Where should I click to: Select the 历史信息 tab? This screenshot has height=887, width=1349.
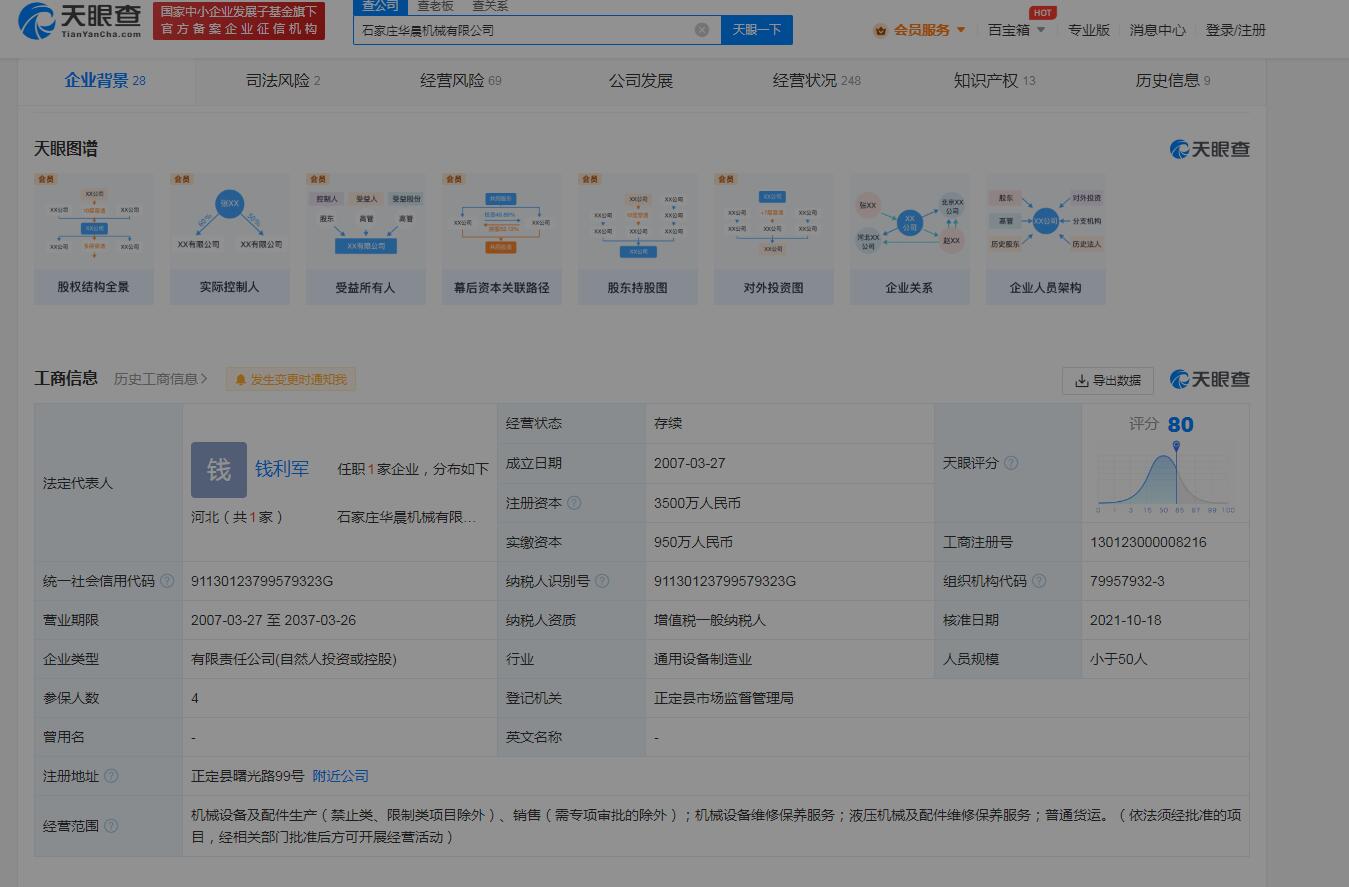point(1172,80)
